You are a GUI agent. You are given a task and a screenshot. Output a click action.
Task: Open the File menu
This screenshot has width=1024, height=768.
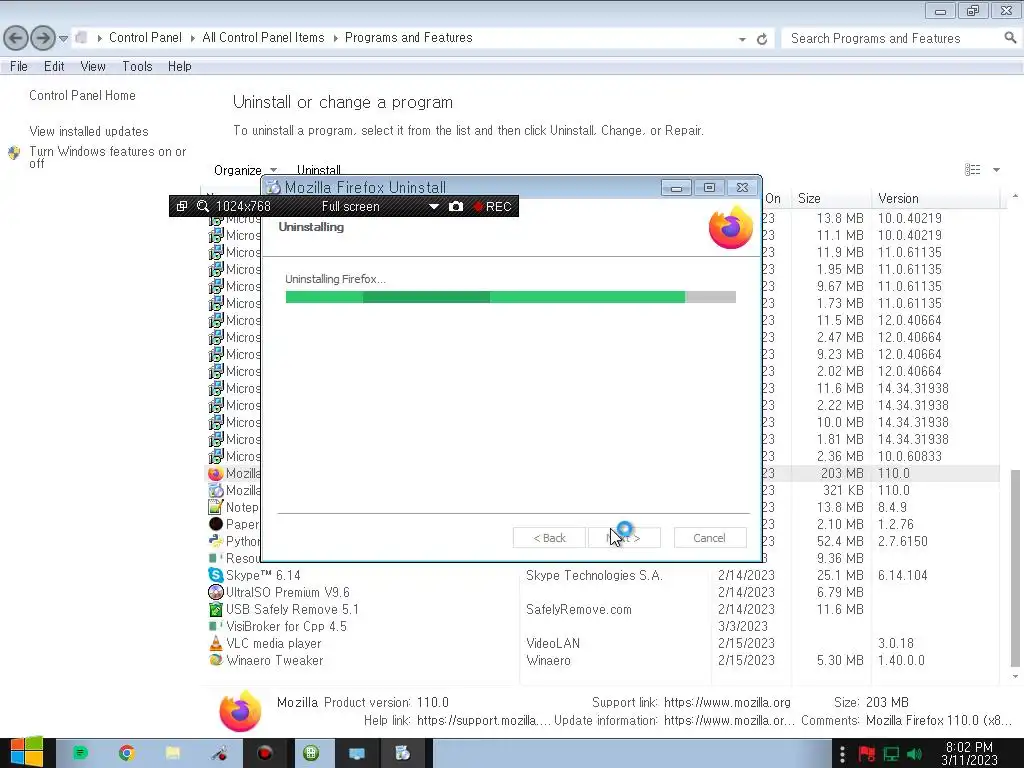click(x=18, y=67)
